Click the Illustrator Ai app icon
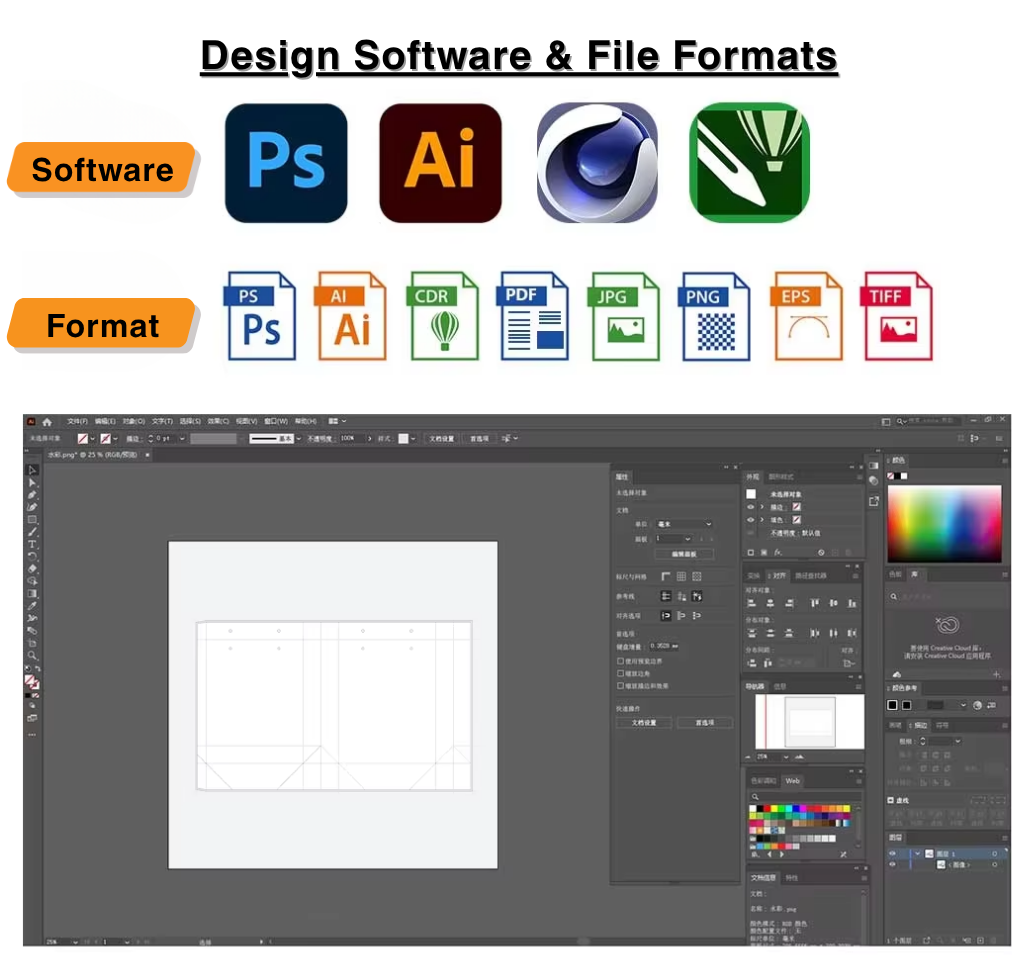This screenshot has height=955, width=1012. click(x=440, y=163)
